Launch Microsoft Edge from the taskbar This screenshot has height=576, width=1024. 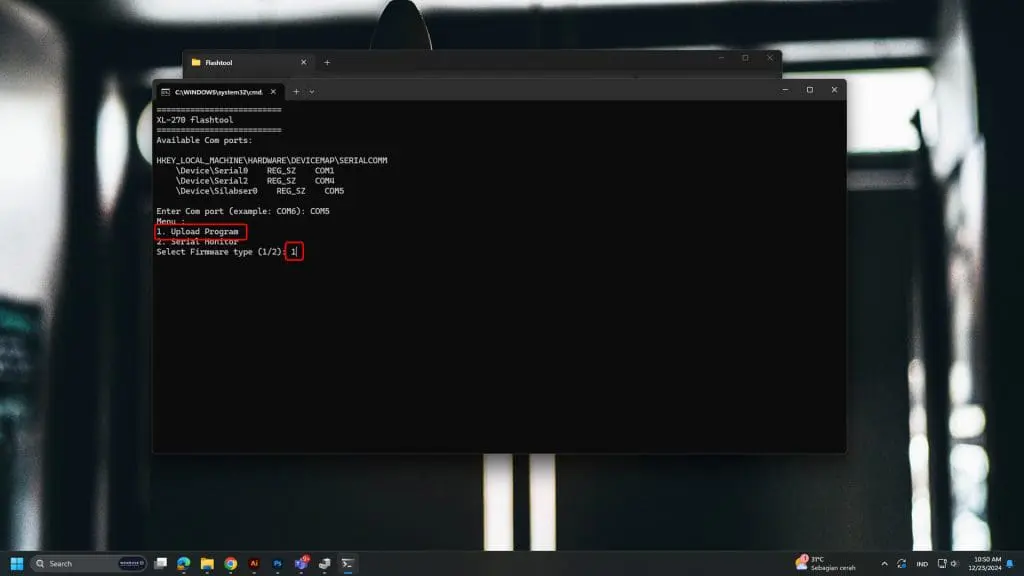pos(184,563)
